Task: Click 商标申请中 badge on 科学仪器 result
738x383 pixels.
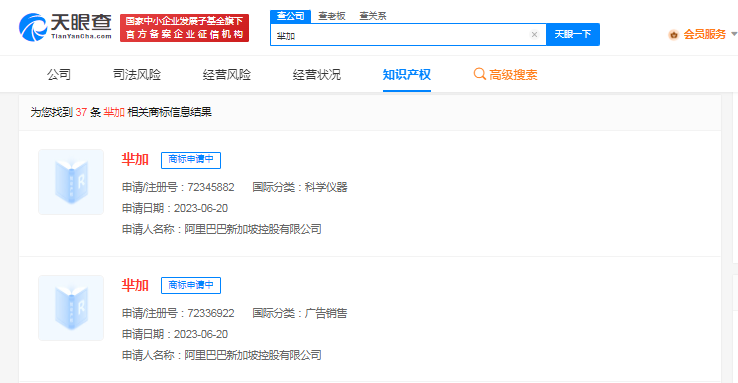Action: click(x=191, y=160)
